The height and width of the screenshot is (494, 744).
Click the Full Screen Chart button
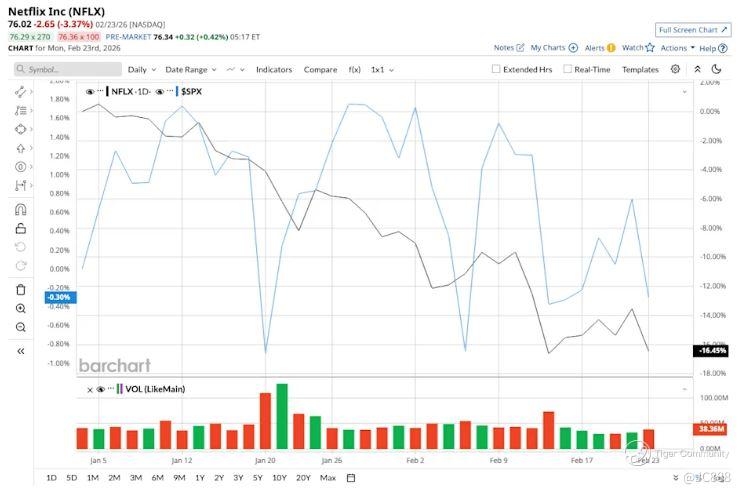coord(693,30)
